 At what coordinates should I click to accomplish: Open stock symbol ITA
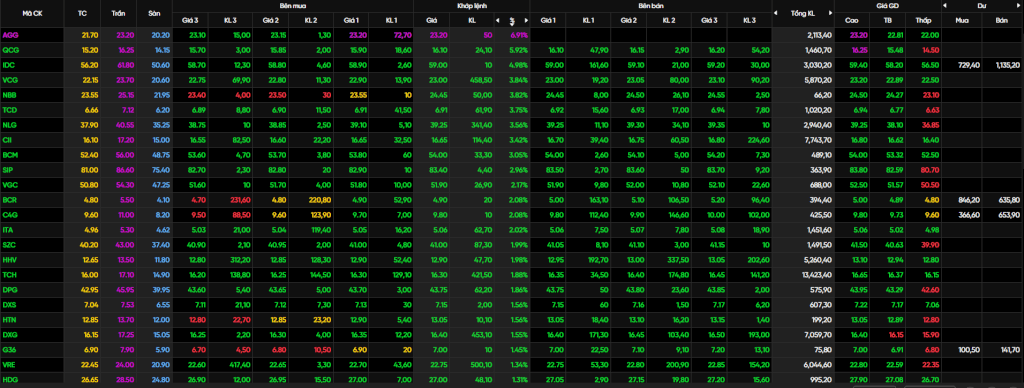click(8, 230)
